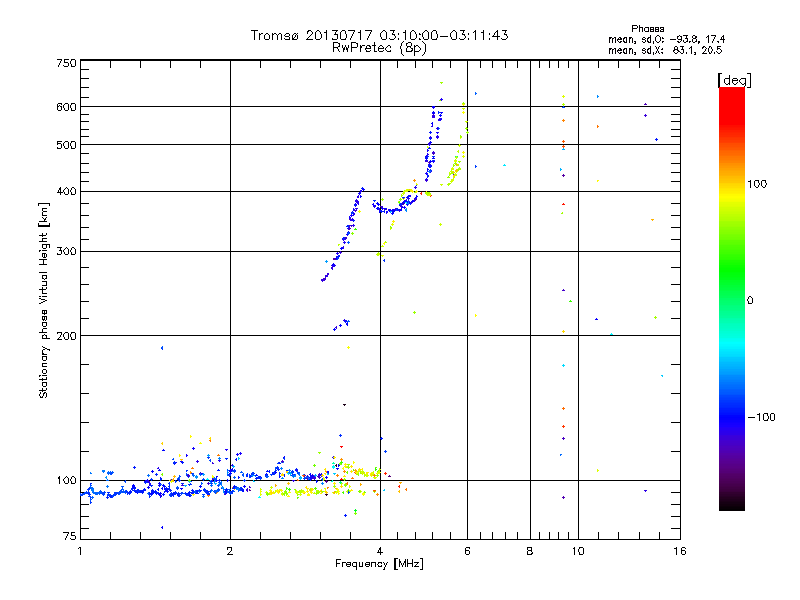Click the "Frequency [MHz]" axis label
Screen dimensions: 800x600
(x=379, y=564)
